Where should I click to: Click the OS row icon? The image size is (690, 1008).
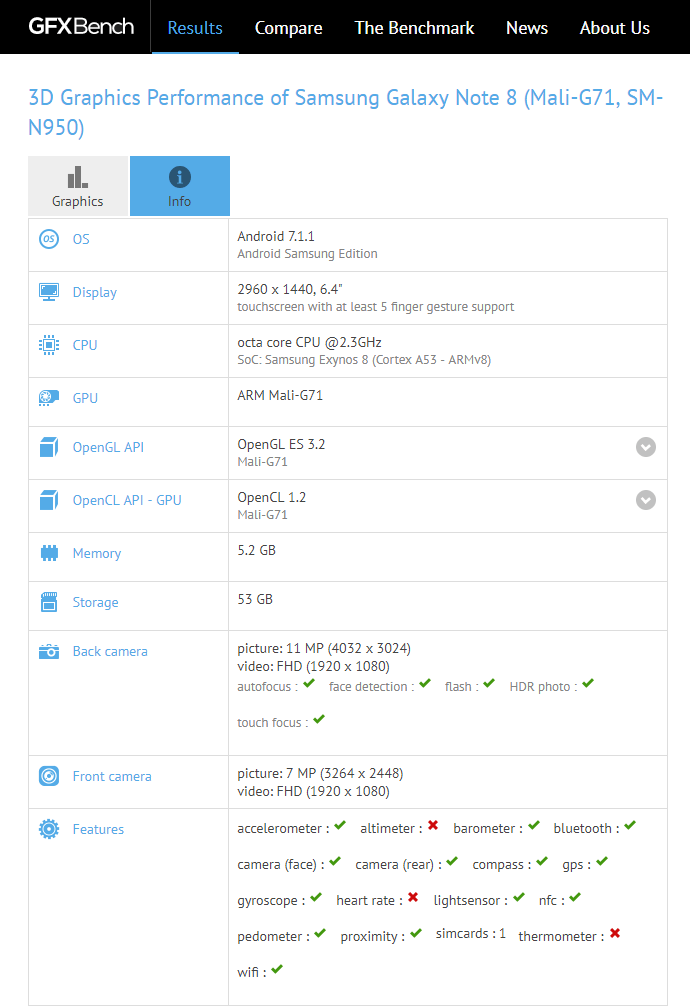(x=49, y=239)
